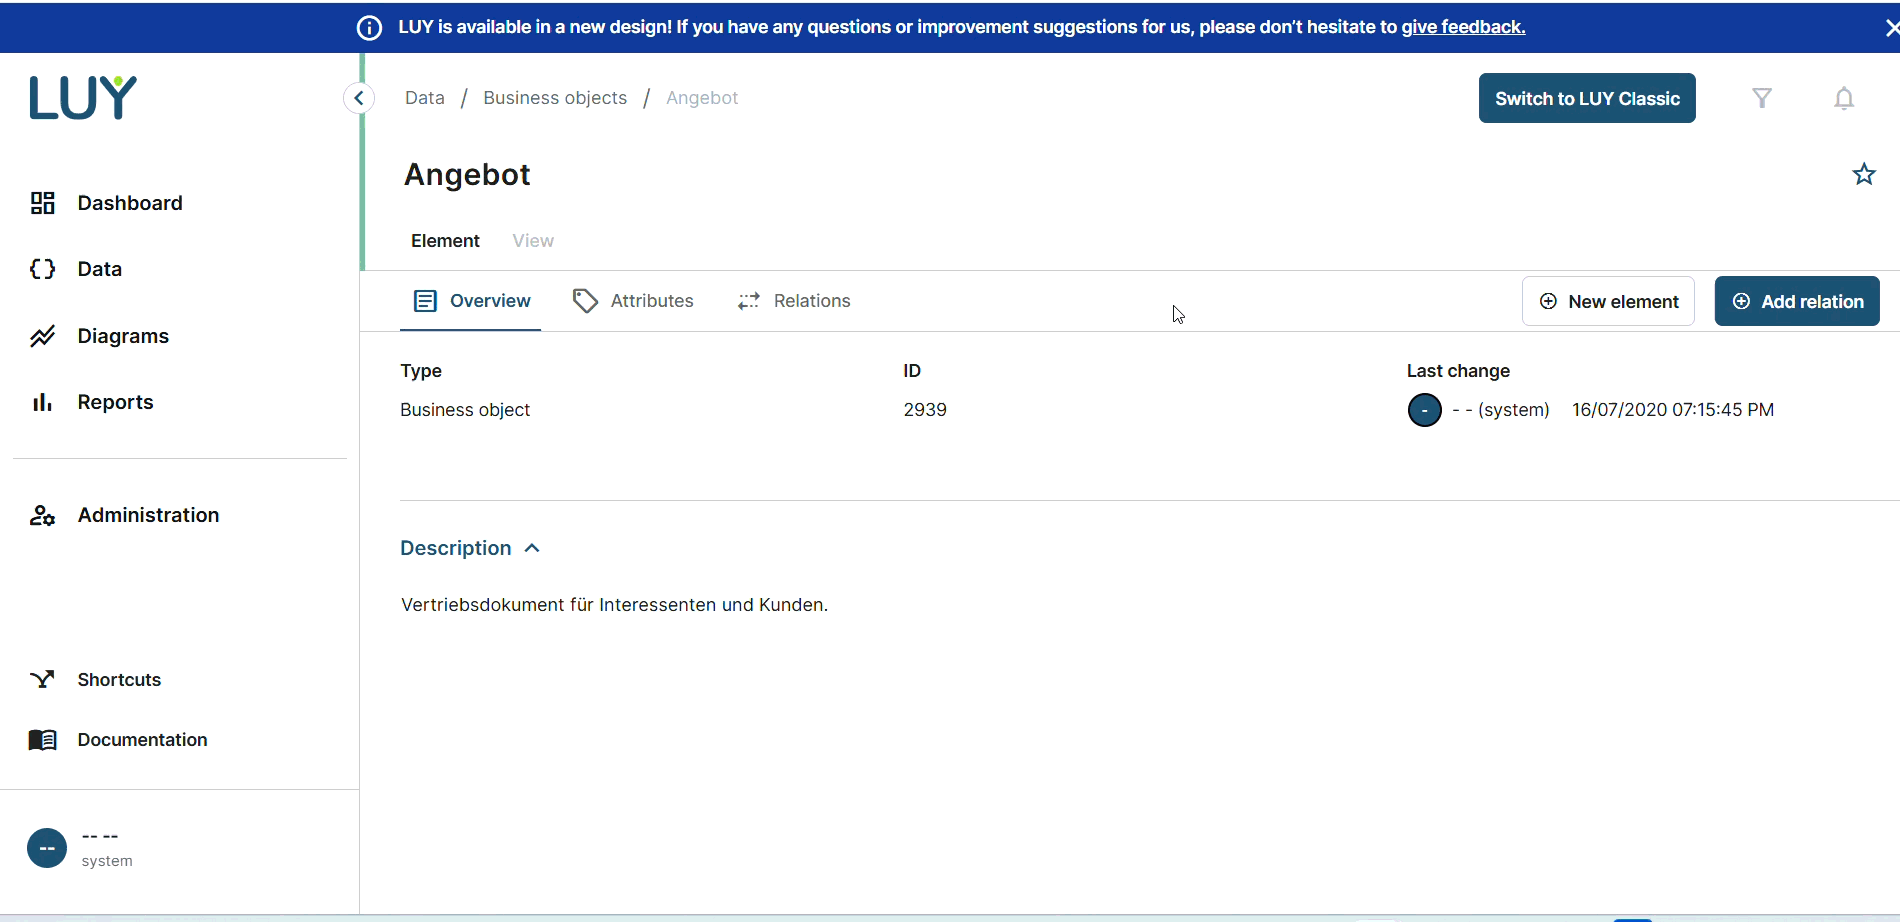Open Documentation from sidebar
Image resolution: width=1900 pixels, height=922 pixels.
(x=142, y=740)
